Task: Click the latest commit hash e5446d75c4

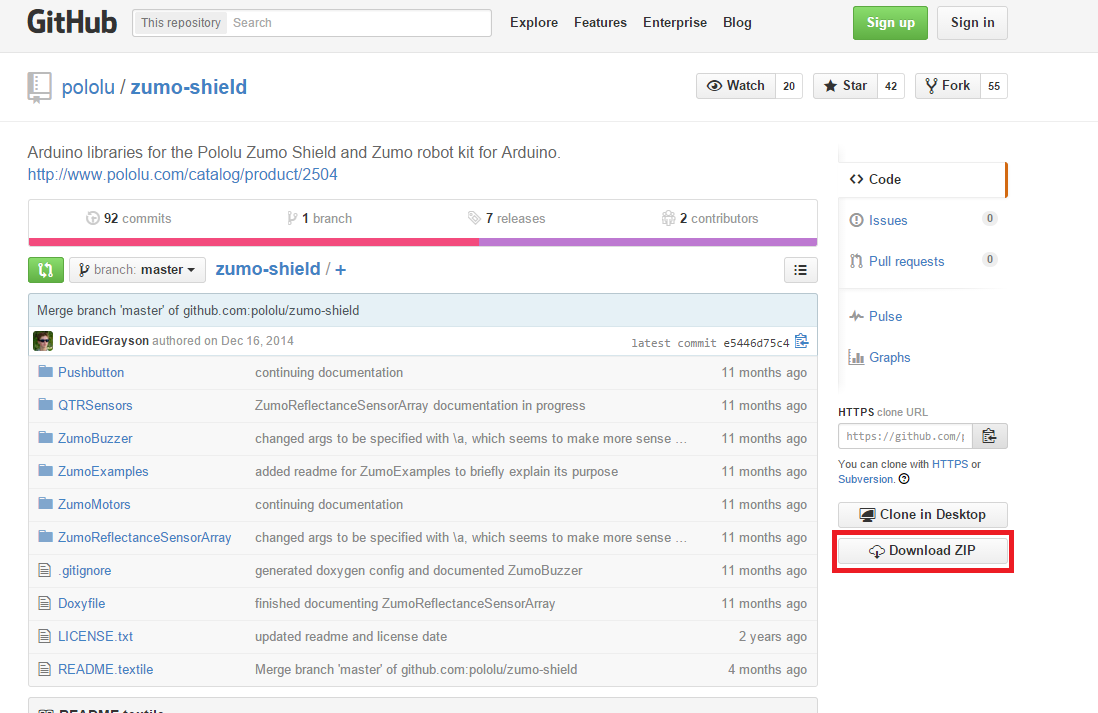Action: coord(756,343)
